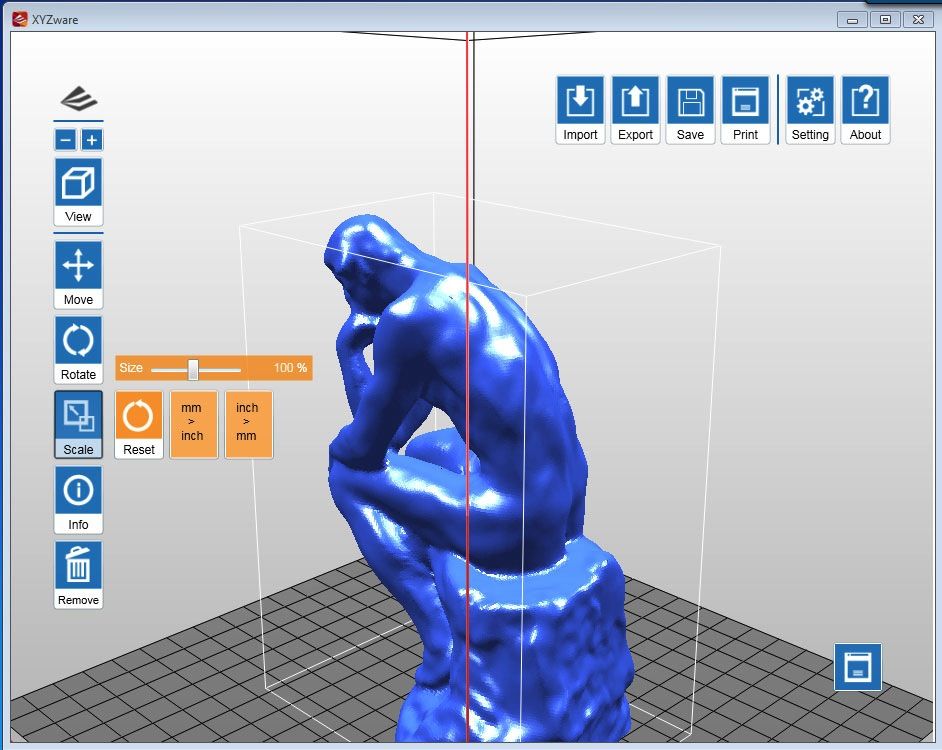The image size is (942, 750).
Task: Click the printer status icon at bottom right
Action: (858, 668)
